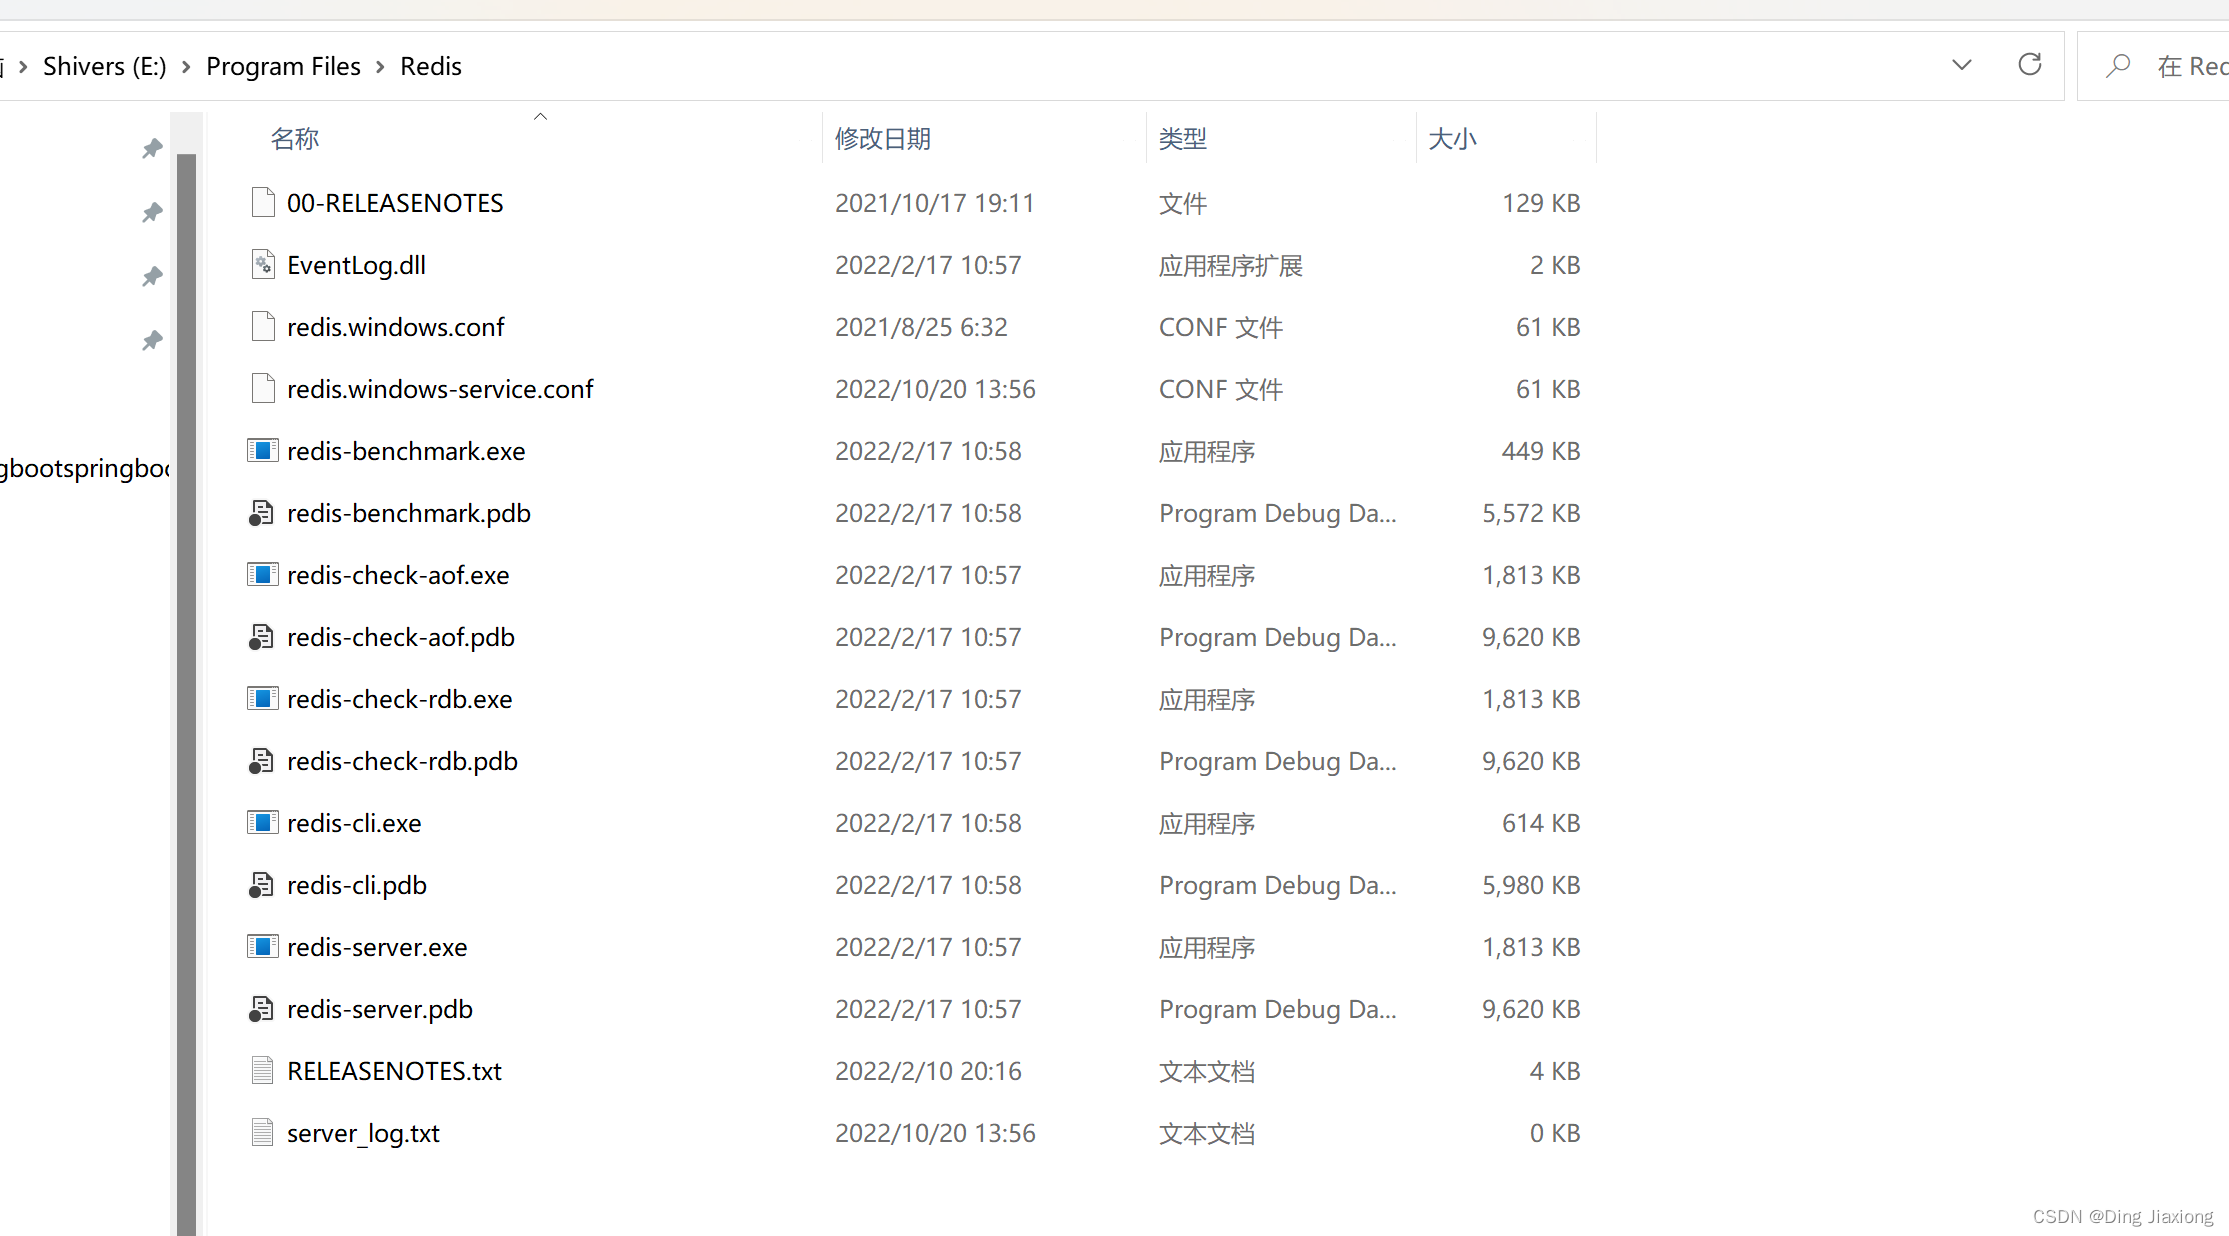Click the server_log.txt document icon
The image size is (2229, 1236).
[x=263, y=1132]
